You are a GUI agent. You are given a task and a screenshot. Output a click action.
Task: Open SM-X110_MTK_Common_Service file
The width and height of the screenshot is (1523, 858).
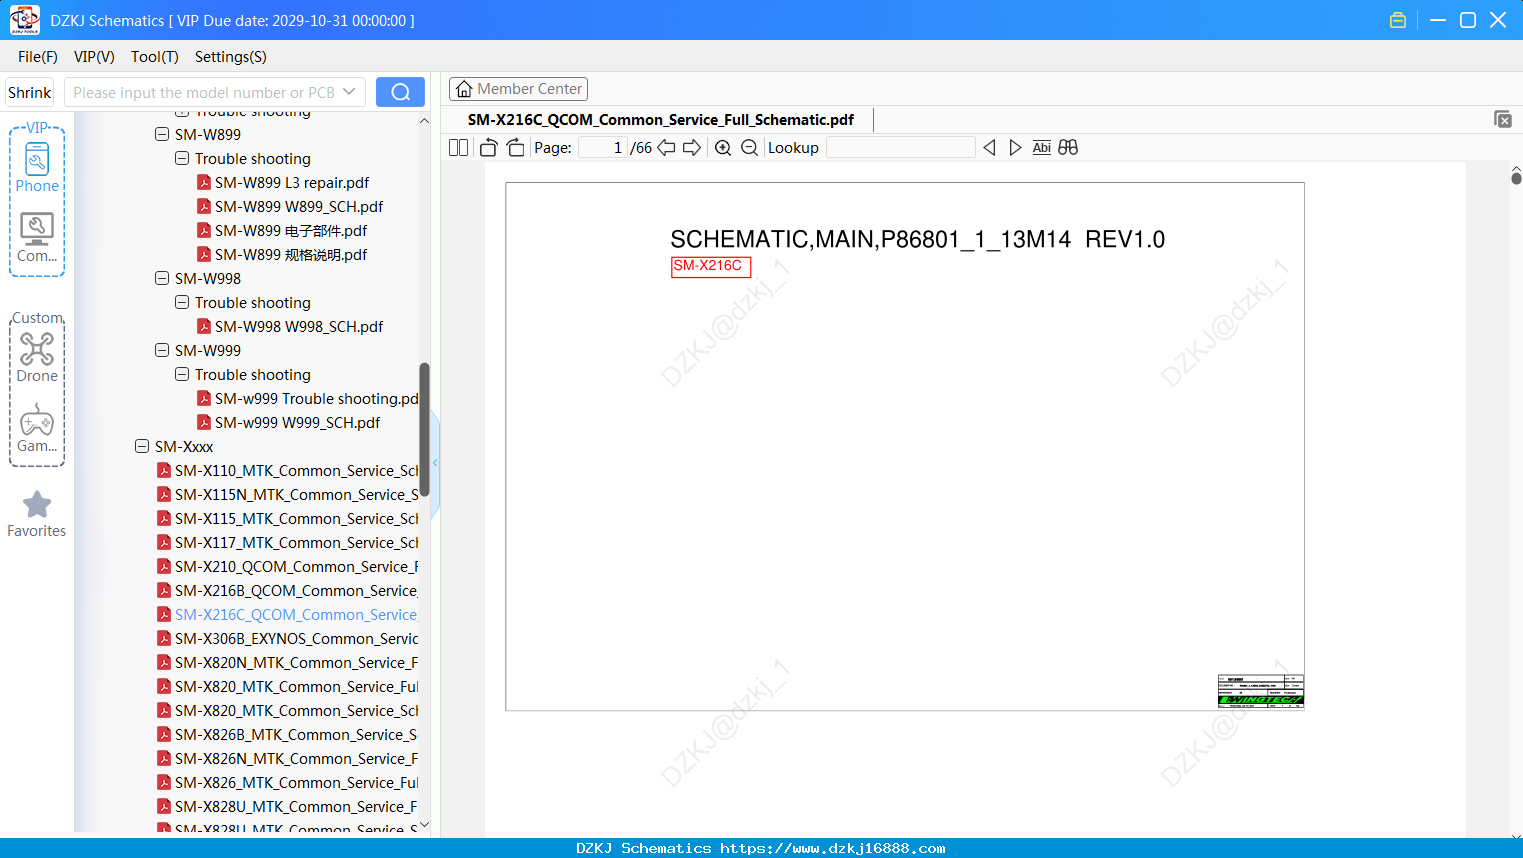(x=288, y=470)
